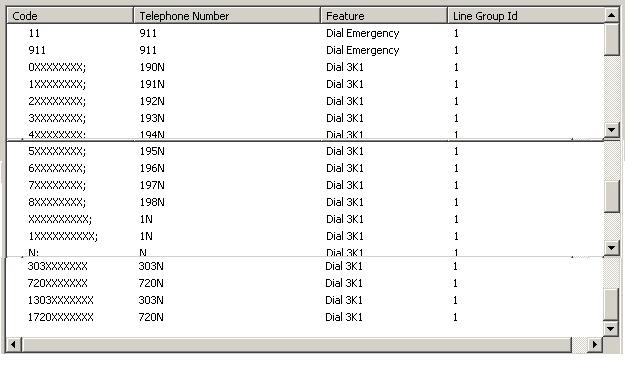Click the bottom panel scroll down arrow
Screen dimensions: 625x384
[x=611, y=329]
